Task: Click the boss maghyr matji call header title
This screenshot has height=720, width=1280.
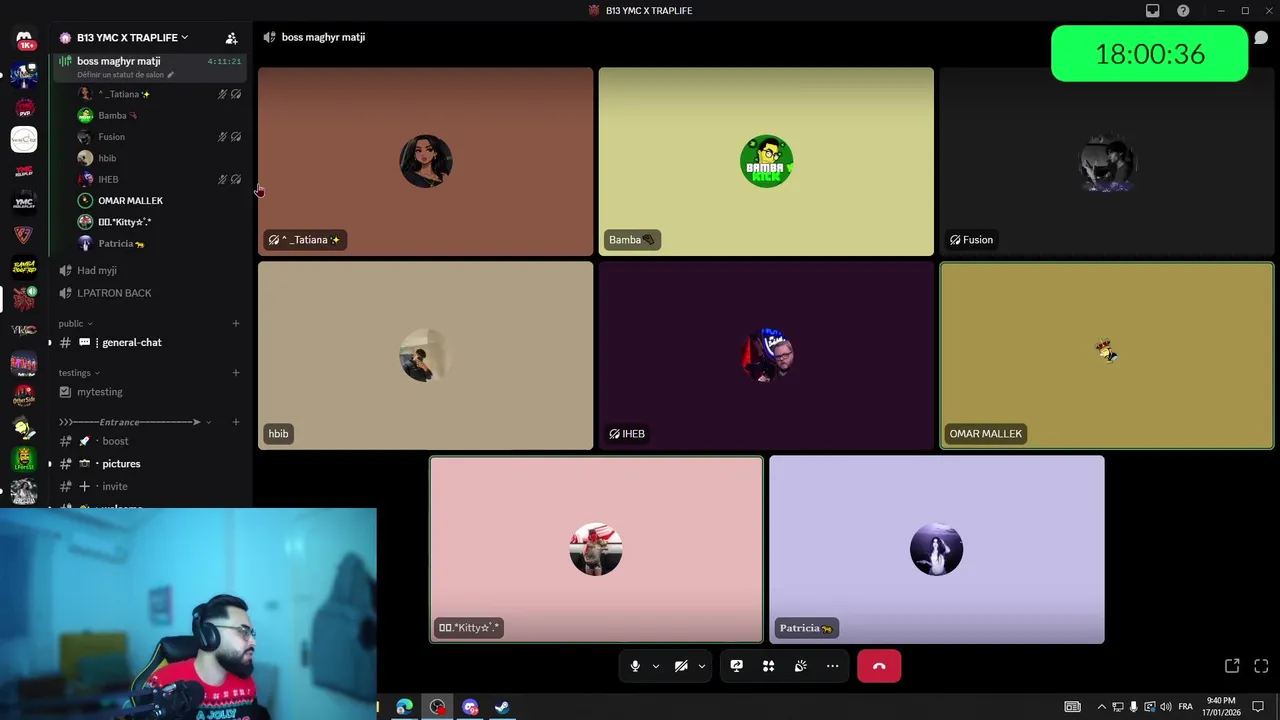Action: click(x=323, y=38)
